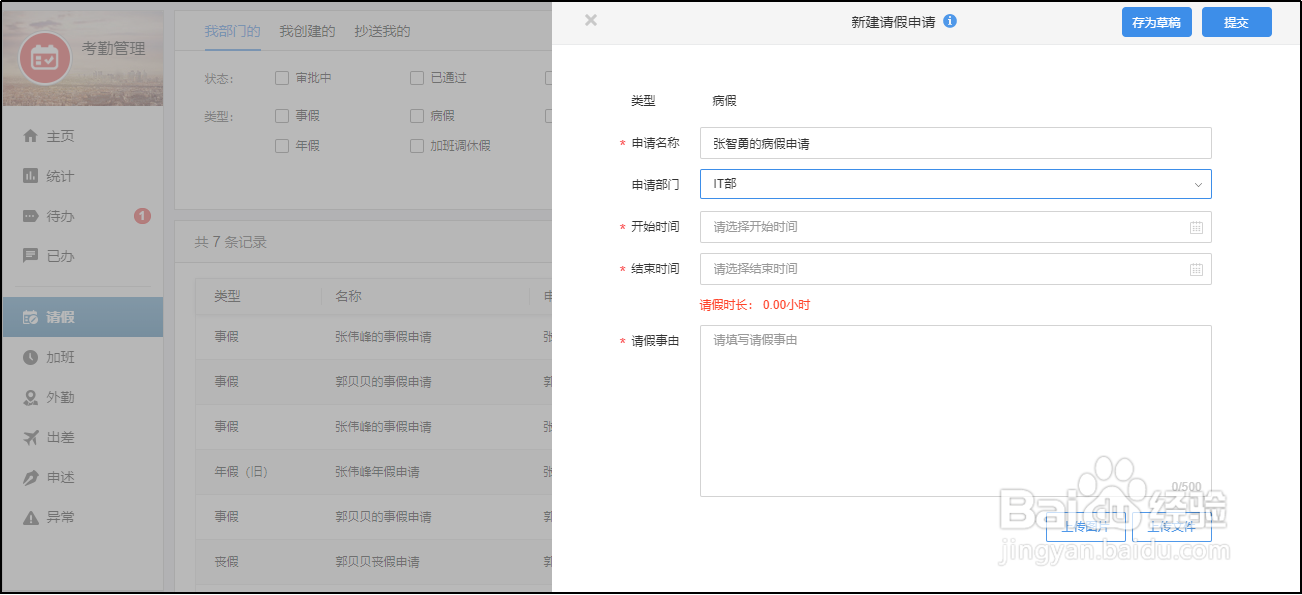The width and height of the screenshot is (1302, 595).
Task: Open 待办 pending items in the sidebar
Action: pos(60,216)
